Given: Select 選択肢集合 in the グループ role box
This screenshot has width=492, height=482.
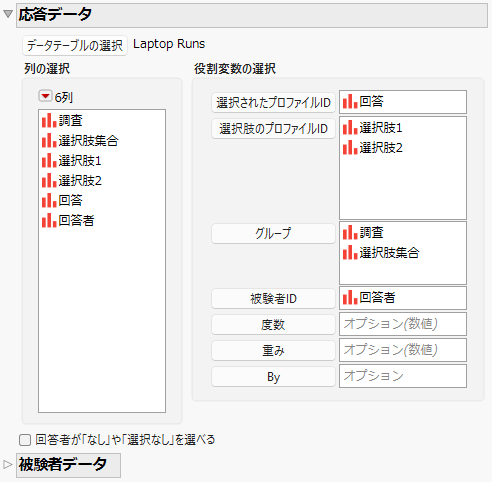Looking at the screenshot, I should 403,253.
